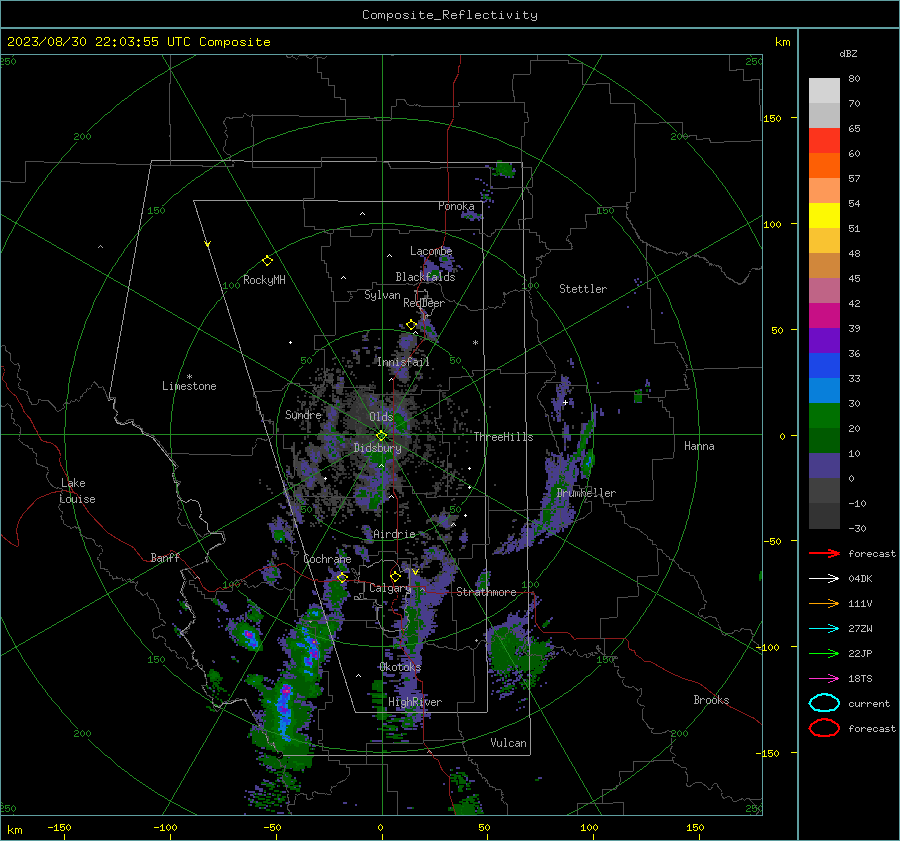Click the Sundre city label
This screenshot has height=841, width=900.
coord(303,414)
